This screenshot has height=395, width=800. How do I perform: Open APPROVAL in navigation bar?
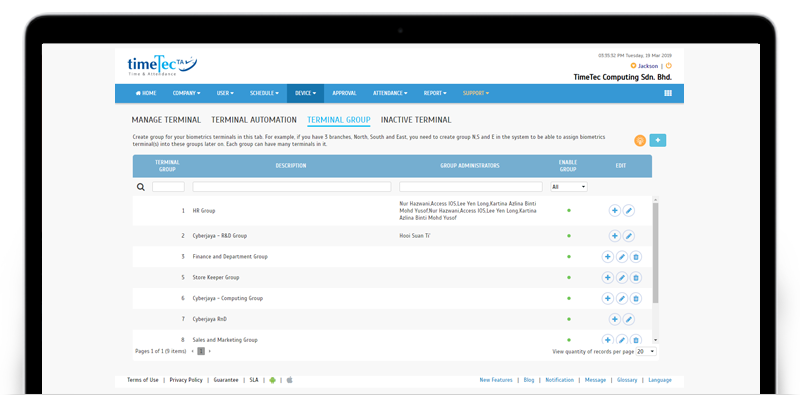(344, 93)
